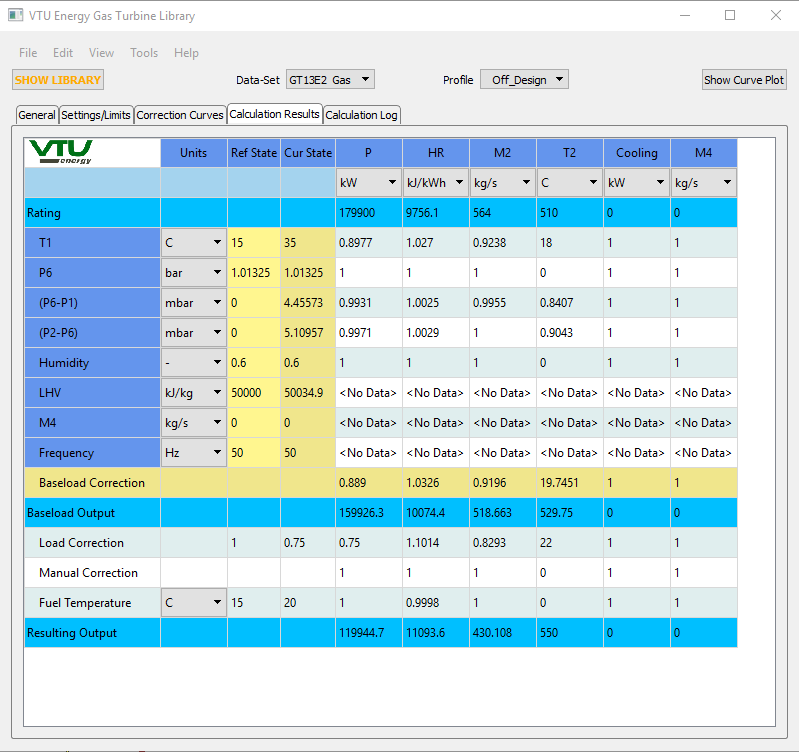Click Rating power value 179900
This screenshot has height=752, width=799.
[x=369, y=213]
